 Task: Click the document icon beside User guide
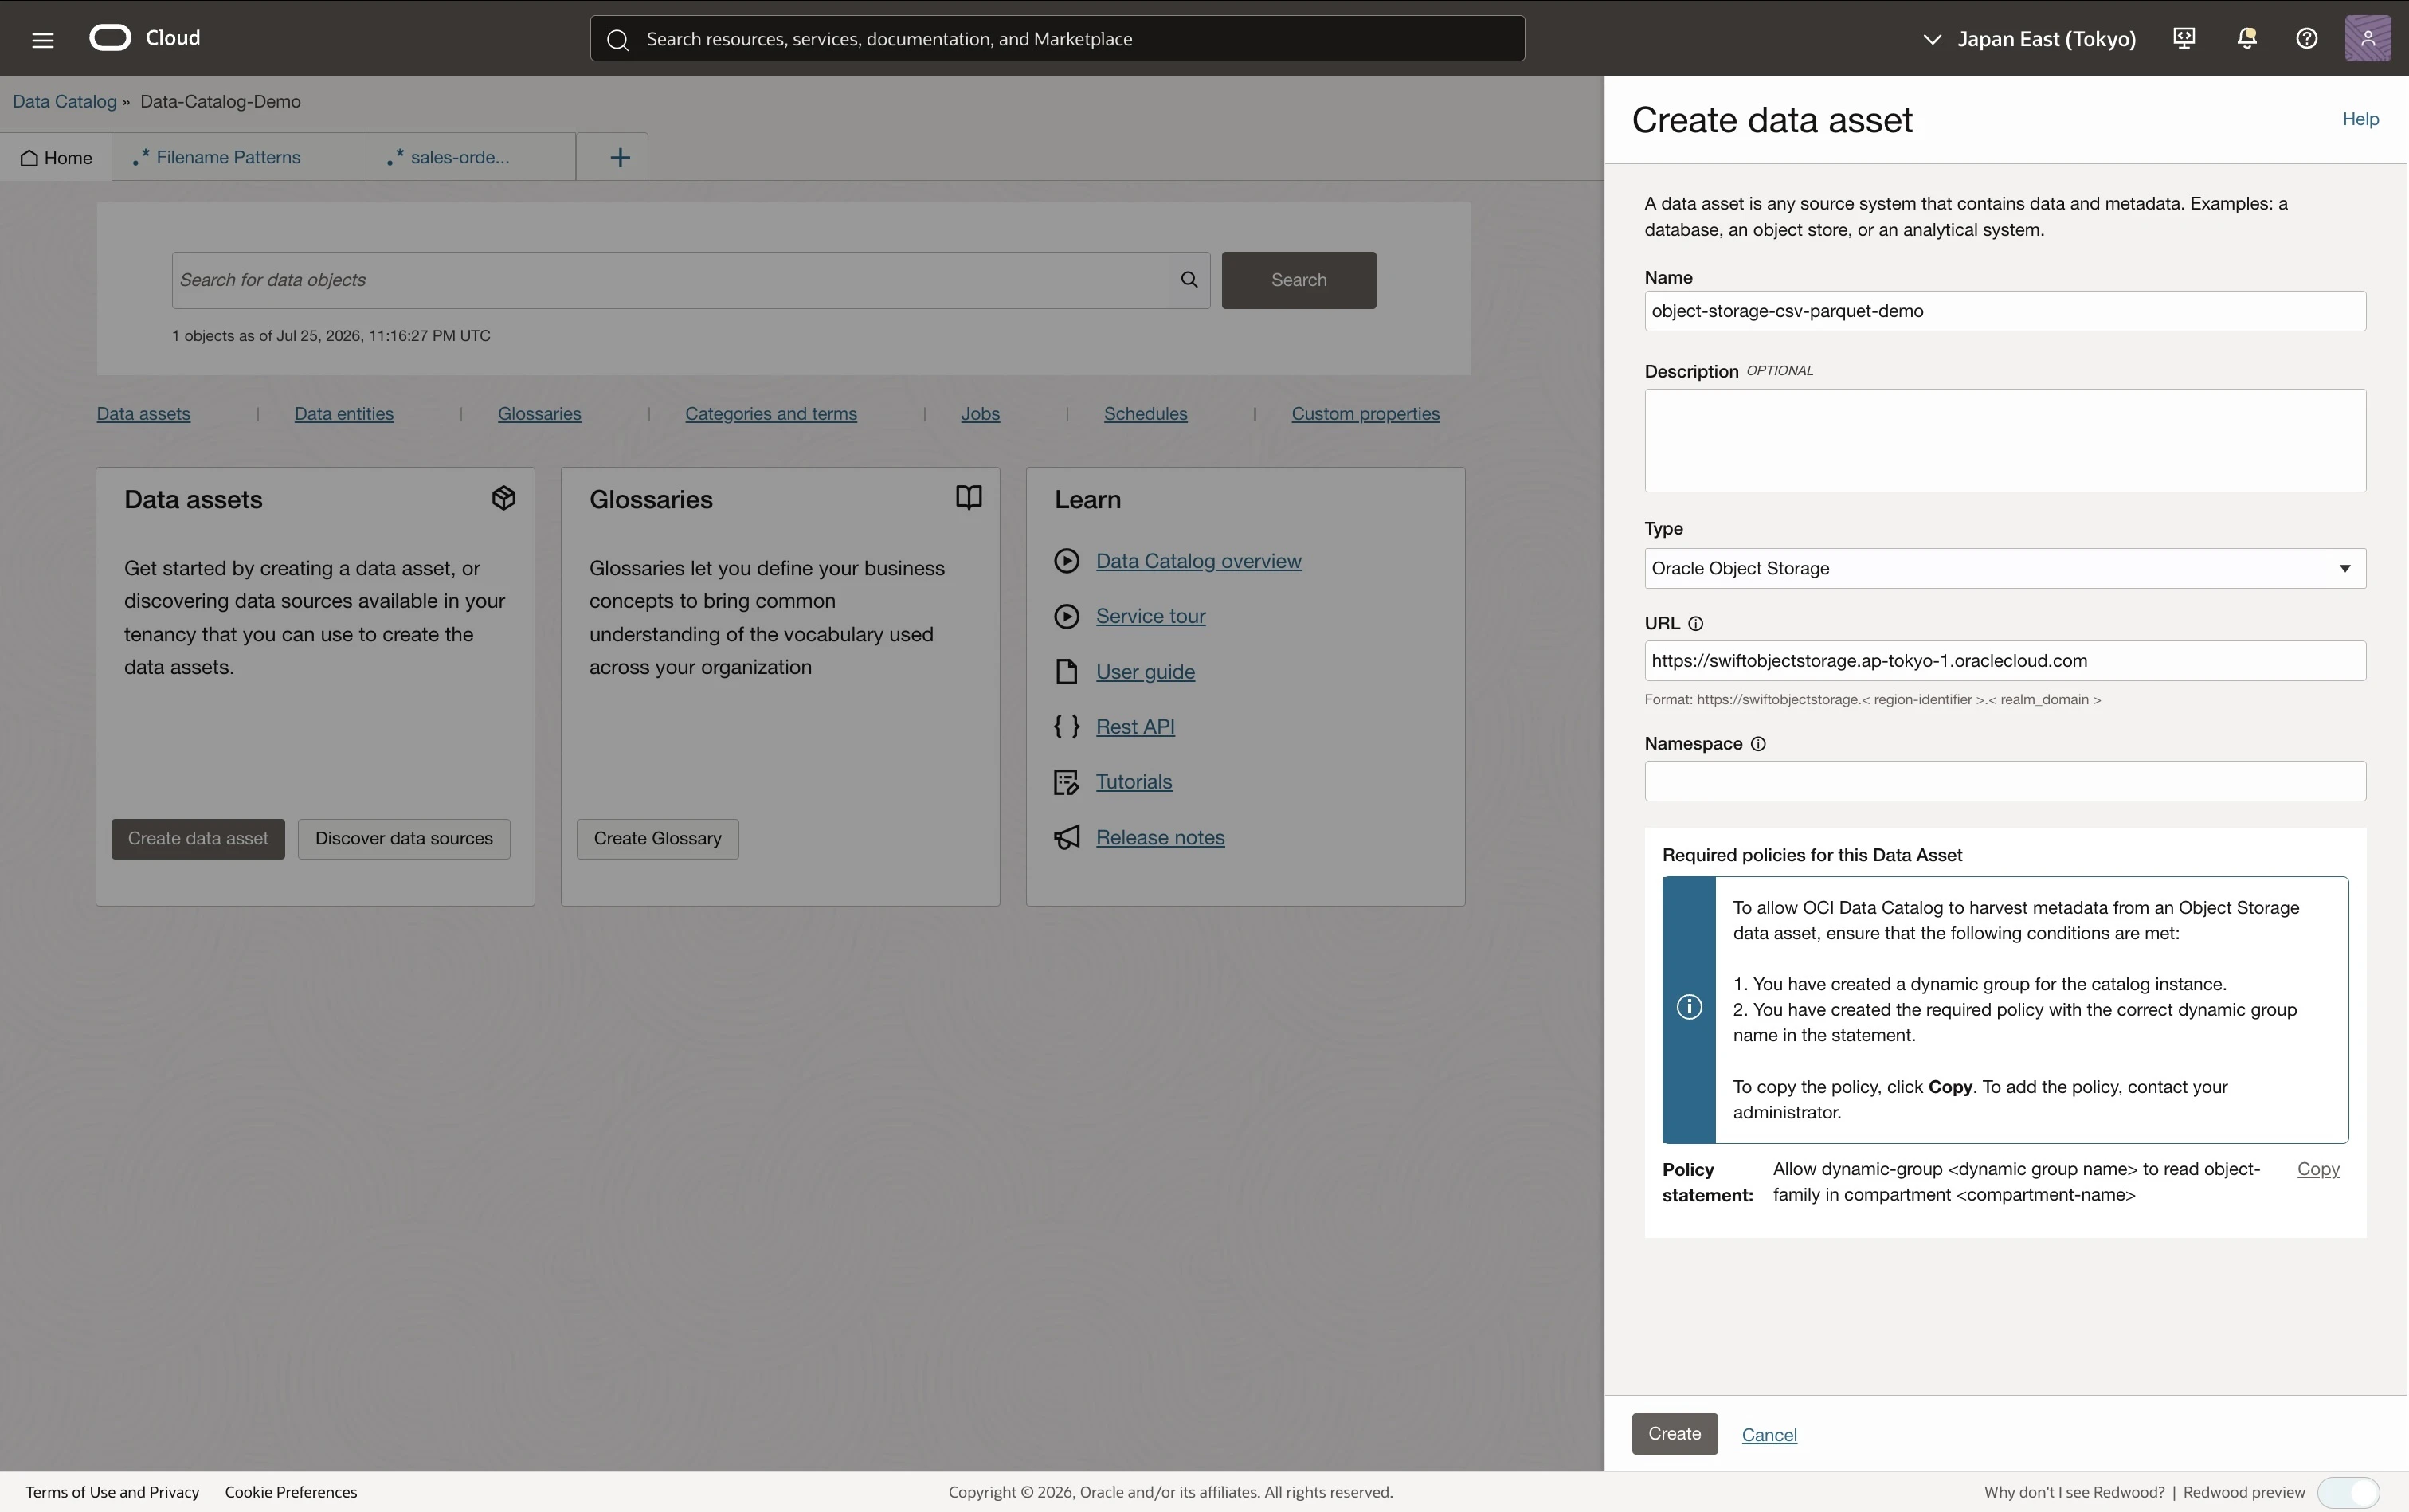[1067, 672]
